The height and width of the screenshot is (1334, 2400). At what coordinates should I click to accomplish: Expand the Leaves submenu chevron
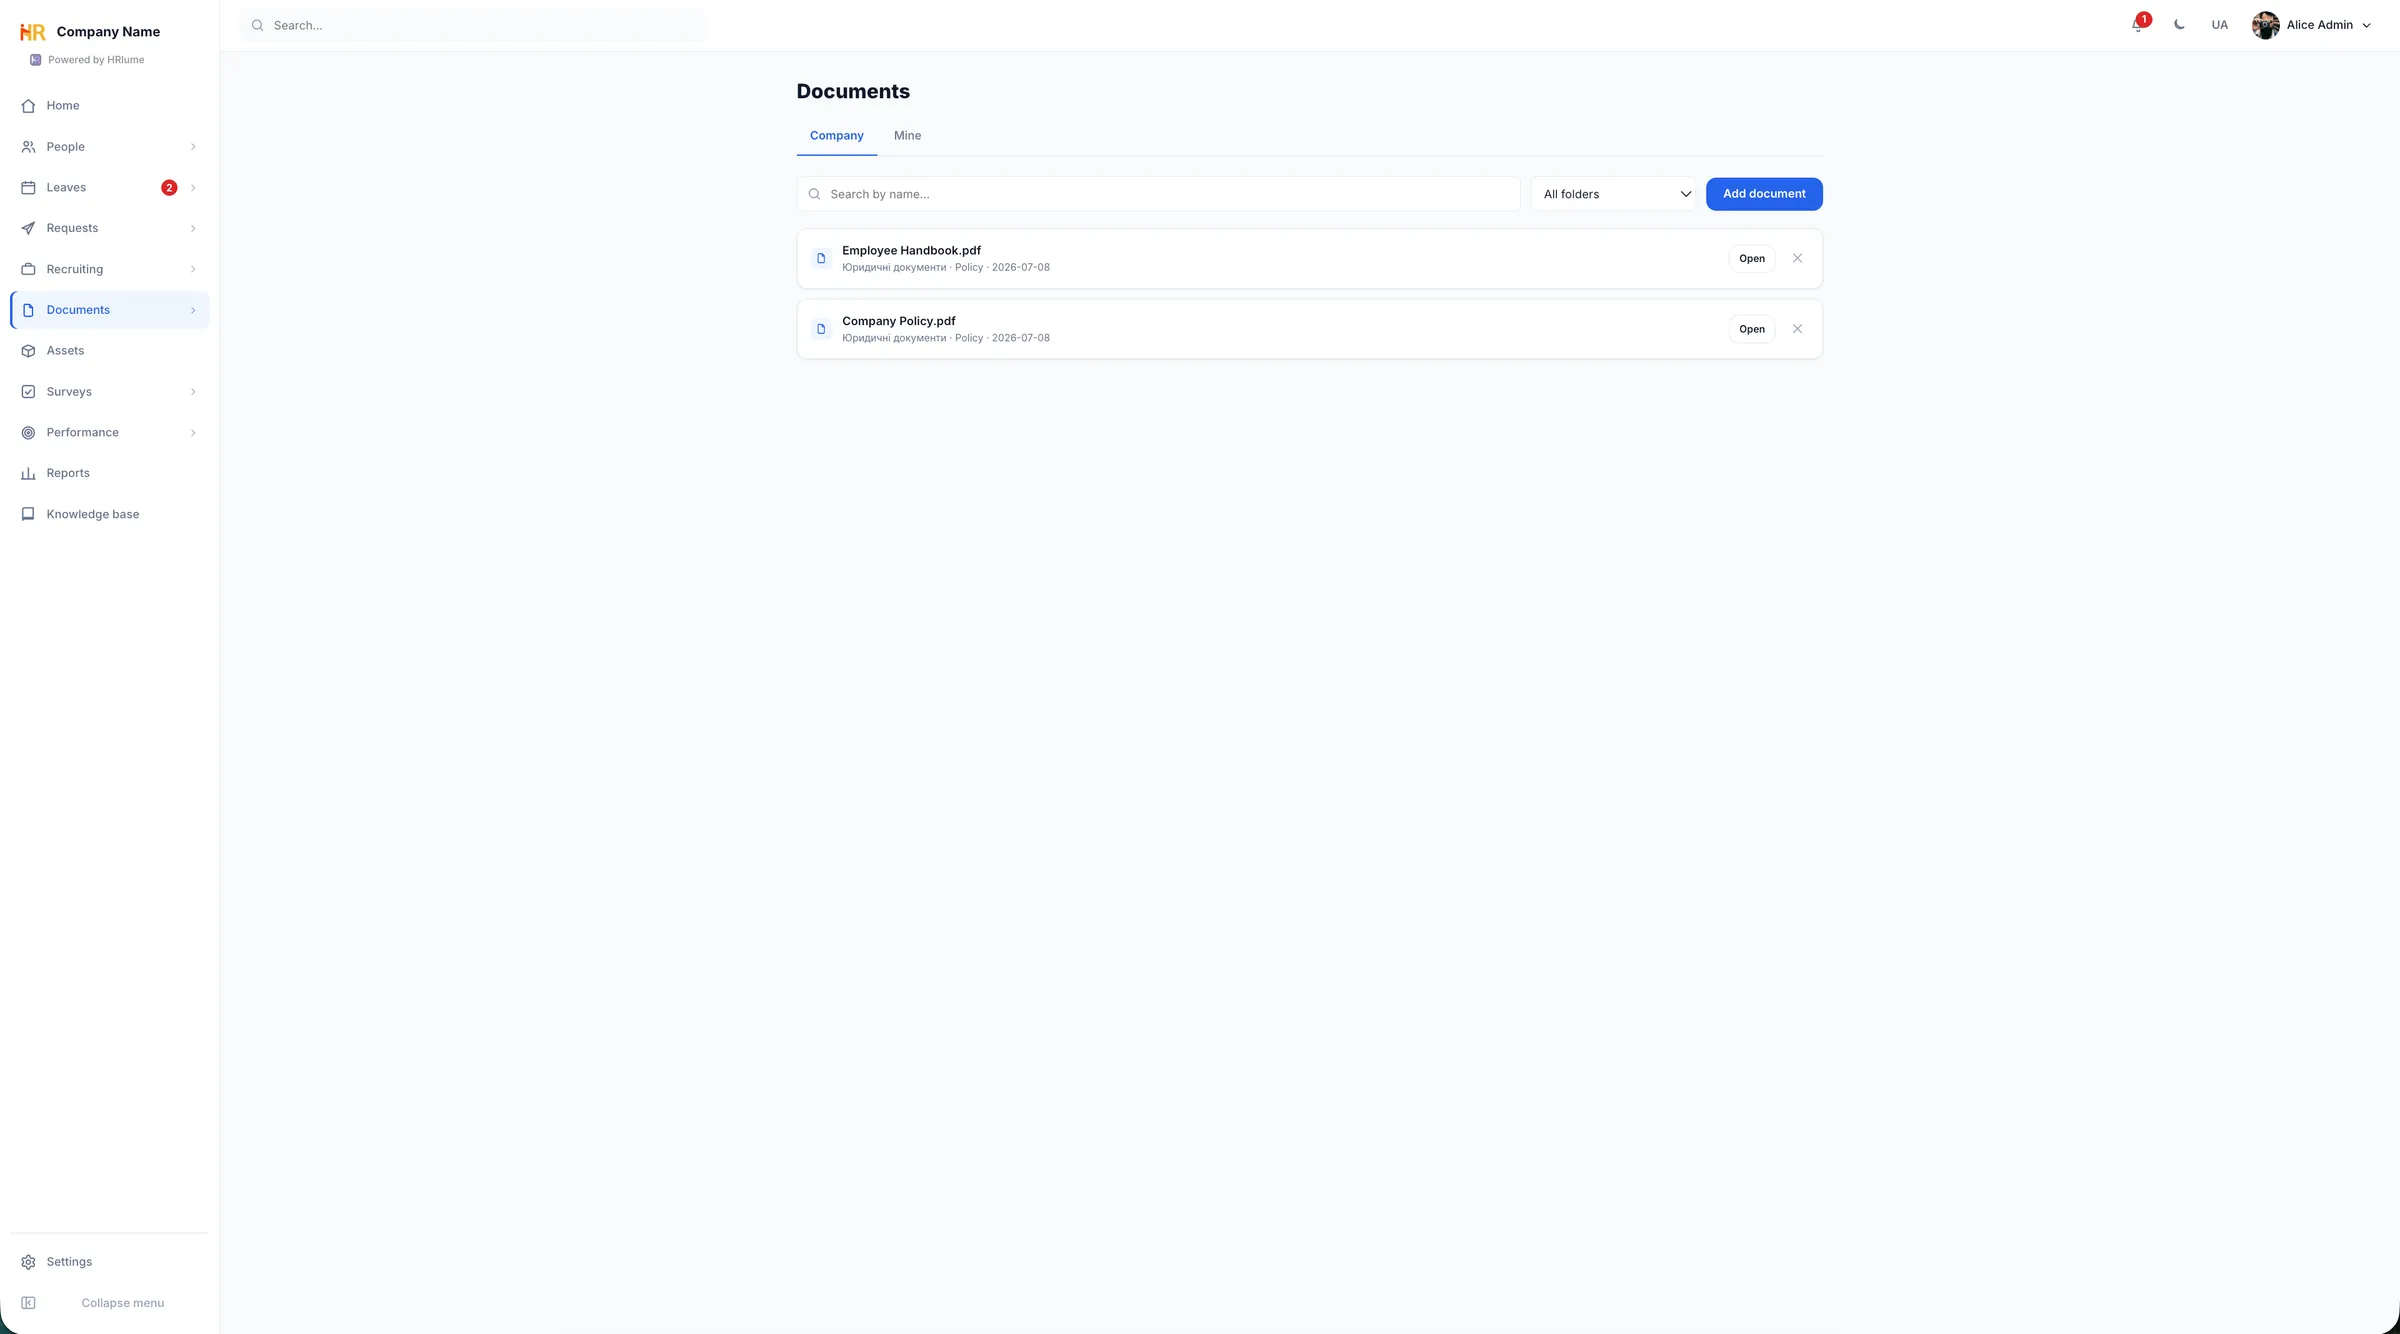[x=193, y=188]
